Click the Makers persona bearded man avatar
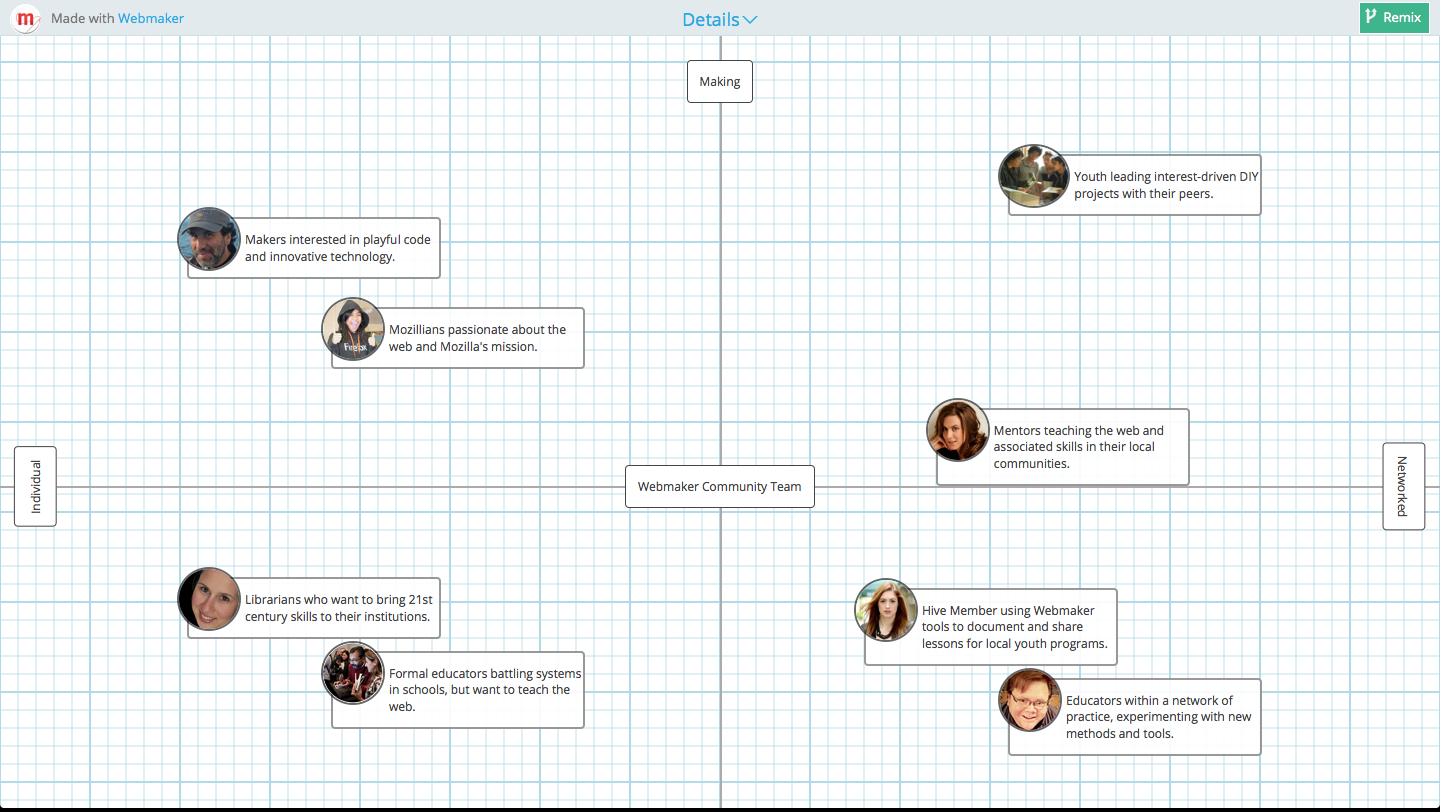 point(209,239)
